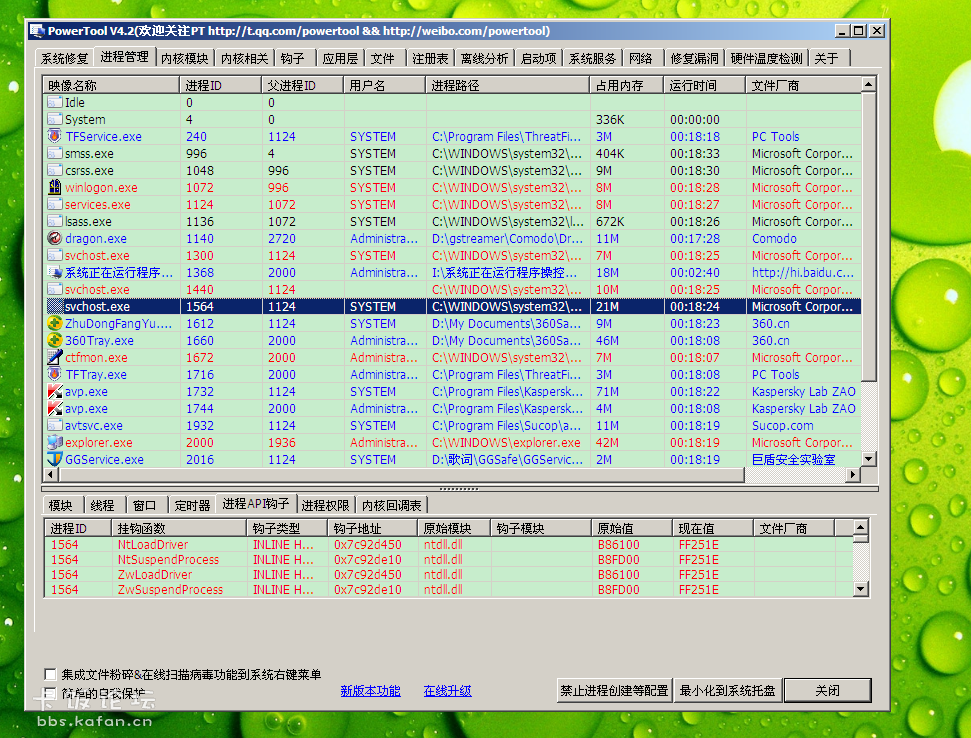The width and height of the screenshot is (971, 738).
Task: Click the ZhuDongFangYu 360 process icon
Action: click(55, 323)
